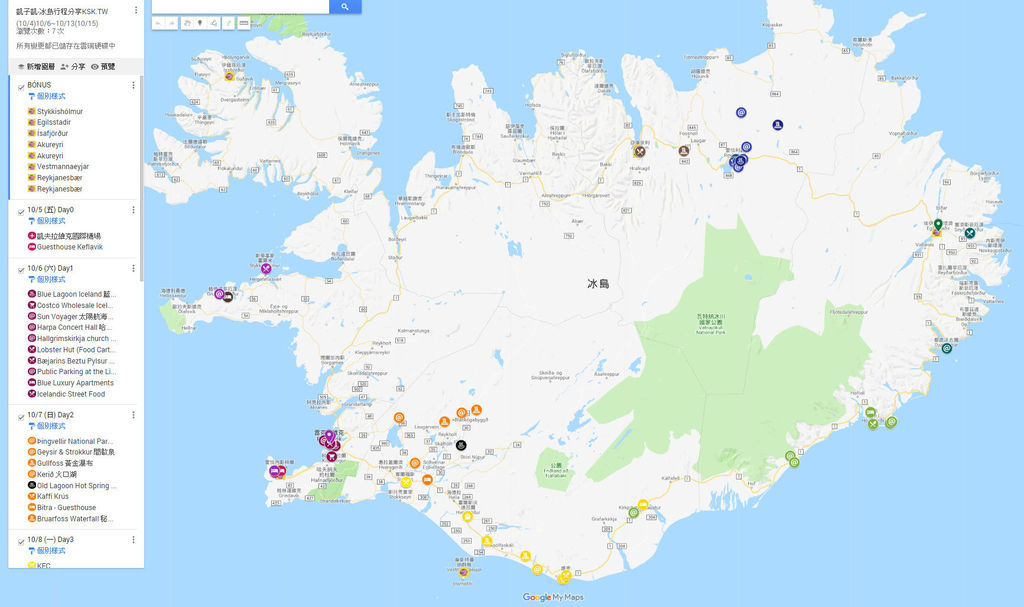This screenshot has height=607, width=1024.
Task: Click map title 凱子凱-冰島行程分享KSK.TW
Action: [x=62, y=12]
